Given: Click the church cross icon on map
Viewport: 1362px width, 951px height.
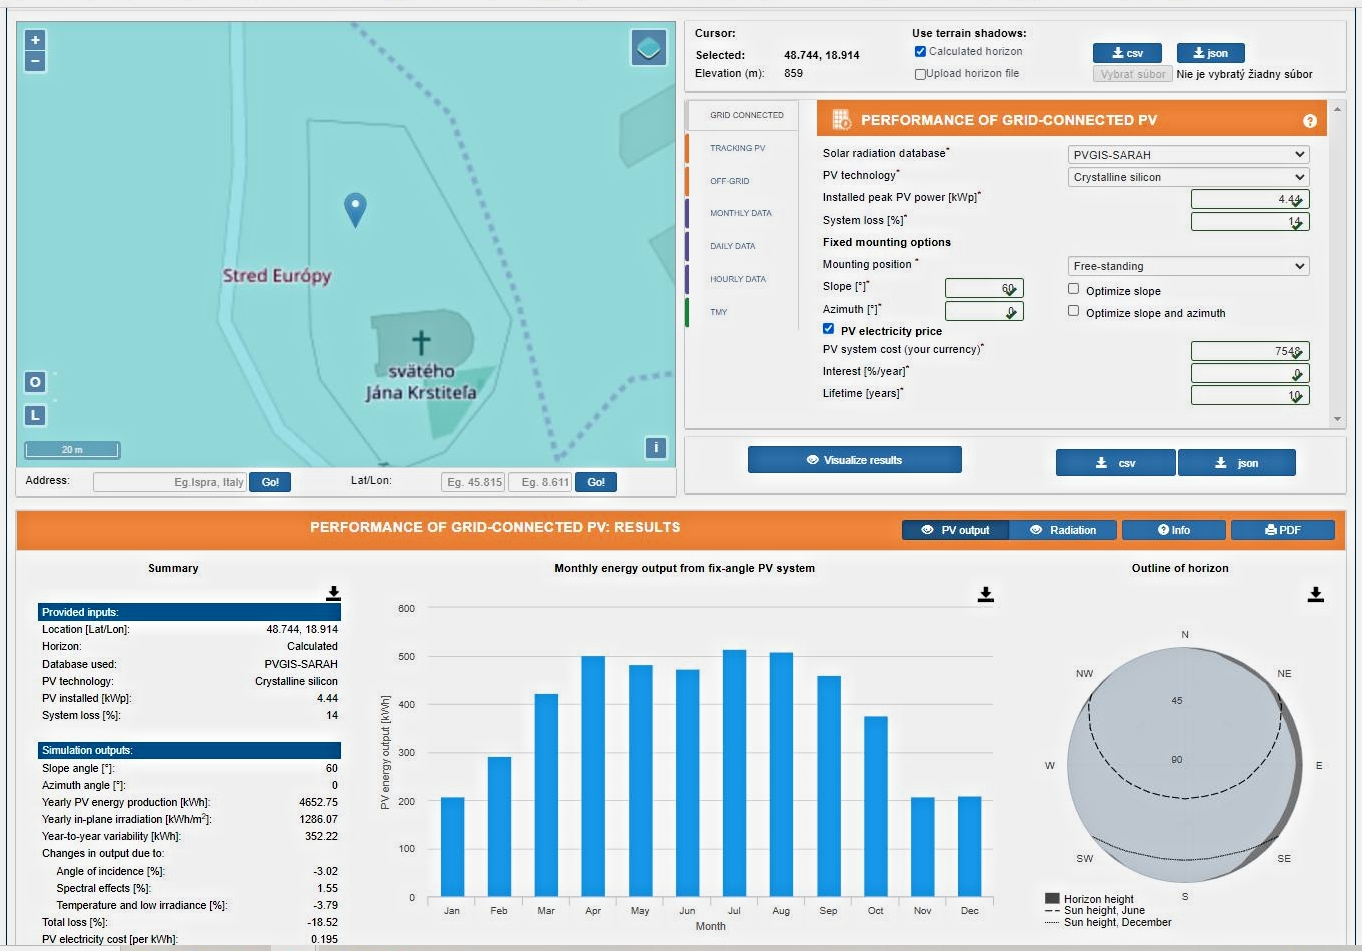Looking at the screenshot, I should pyautogui.click(x=421, y=342).
